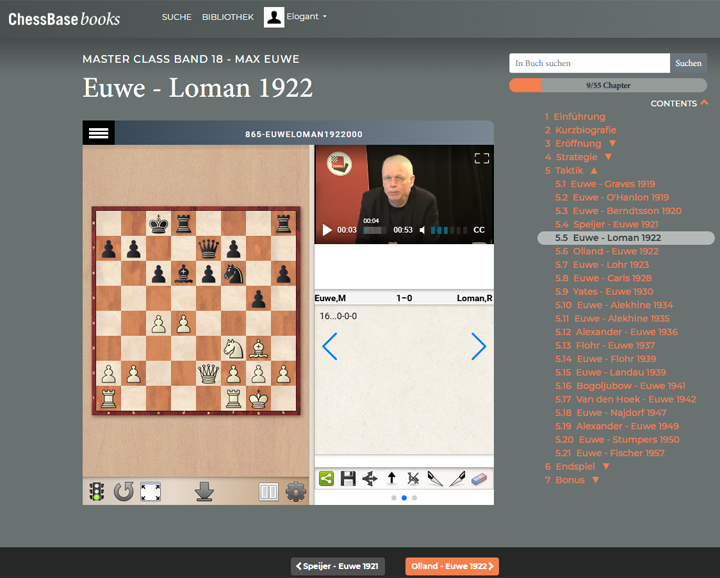Open board settings with the gear icon
Image resolution: width=720 pixels, height=578 pixels.
click(x=296, y=491)
